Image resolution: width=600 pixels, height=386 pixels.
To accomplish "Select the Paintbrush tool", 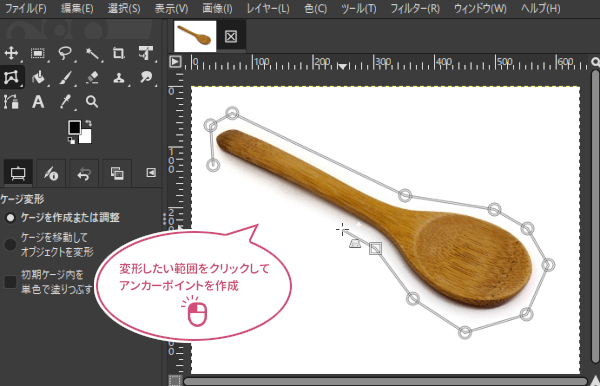I will (x=65, y=78).
